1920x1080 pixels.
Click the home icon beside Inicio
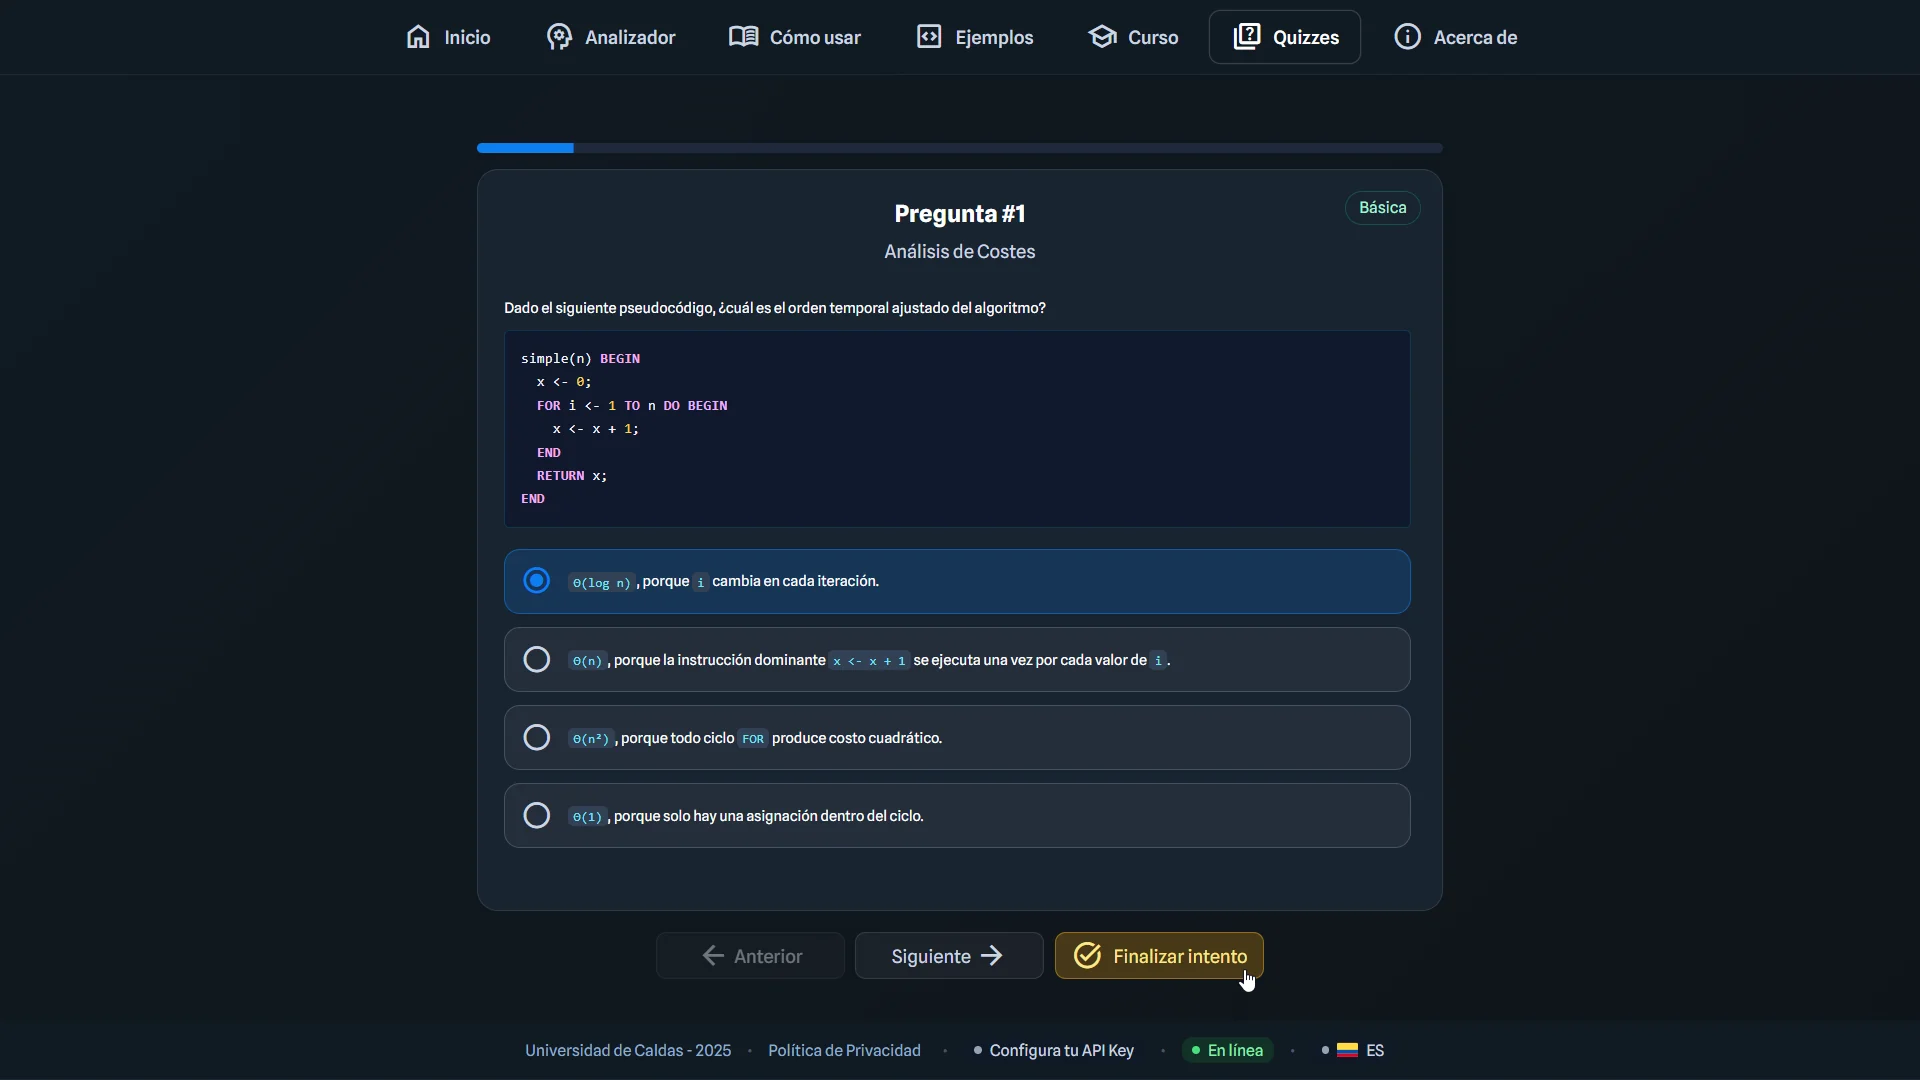[418, 37]
